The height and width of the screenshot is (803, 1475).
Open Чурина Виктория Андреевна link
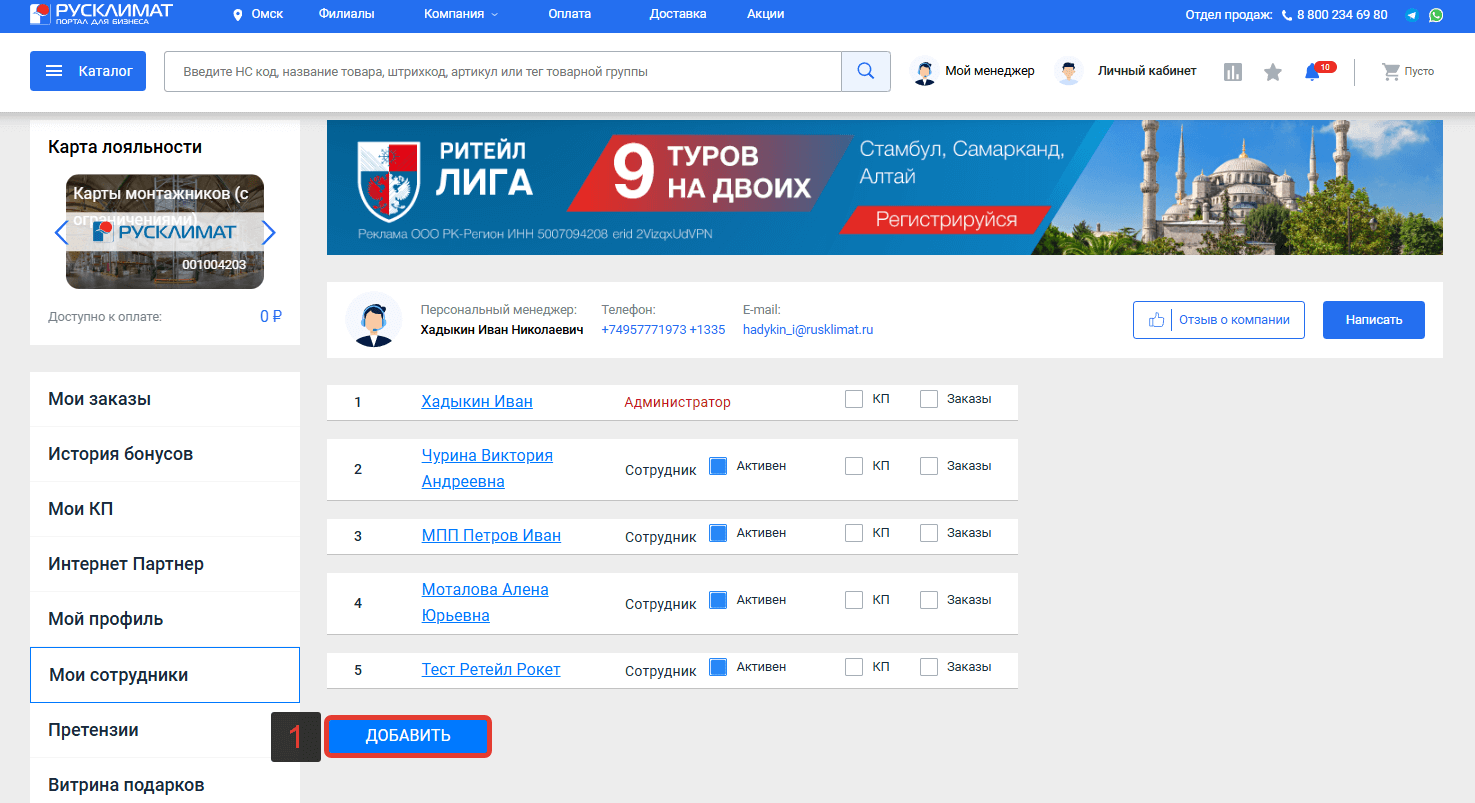point(487,468)
